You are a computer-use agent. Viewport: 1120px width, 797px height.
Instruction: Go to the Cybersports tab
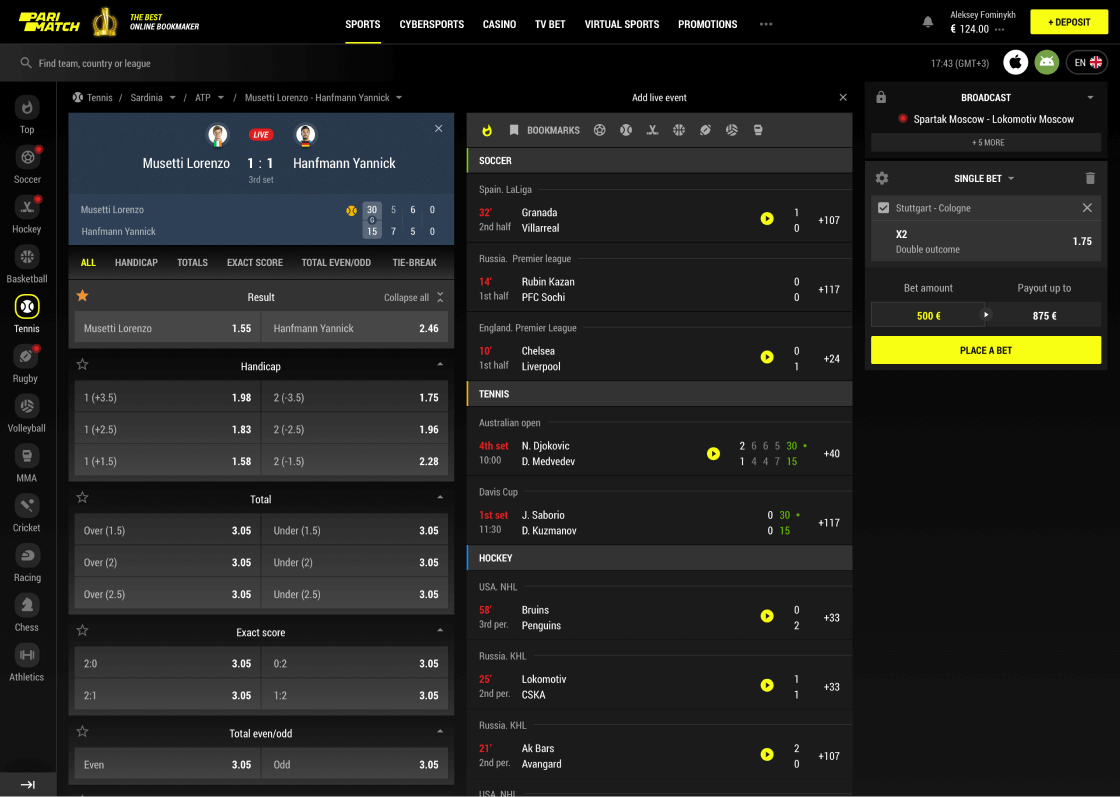431,24
